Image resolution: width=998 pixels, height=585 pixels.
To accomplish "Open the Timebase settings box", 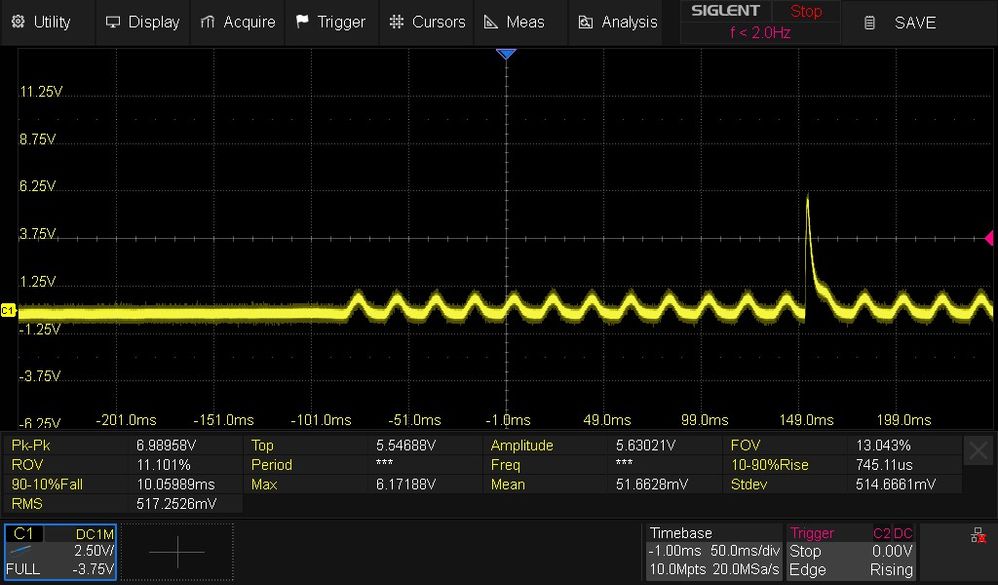I will [x=713, y=551].
